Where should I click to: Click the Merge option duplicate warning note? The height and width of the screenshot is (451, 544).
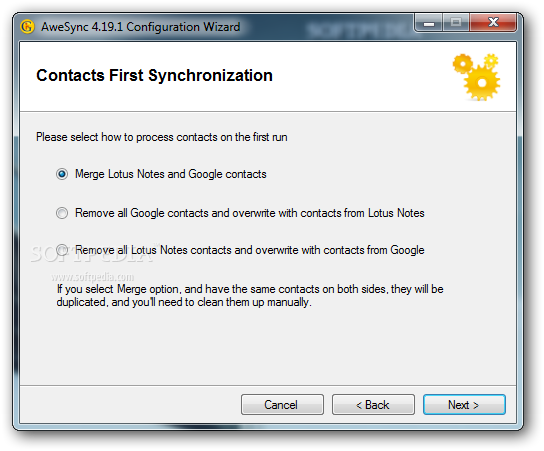pos(250,296)
